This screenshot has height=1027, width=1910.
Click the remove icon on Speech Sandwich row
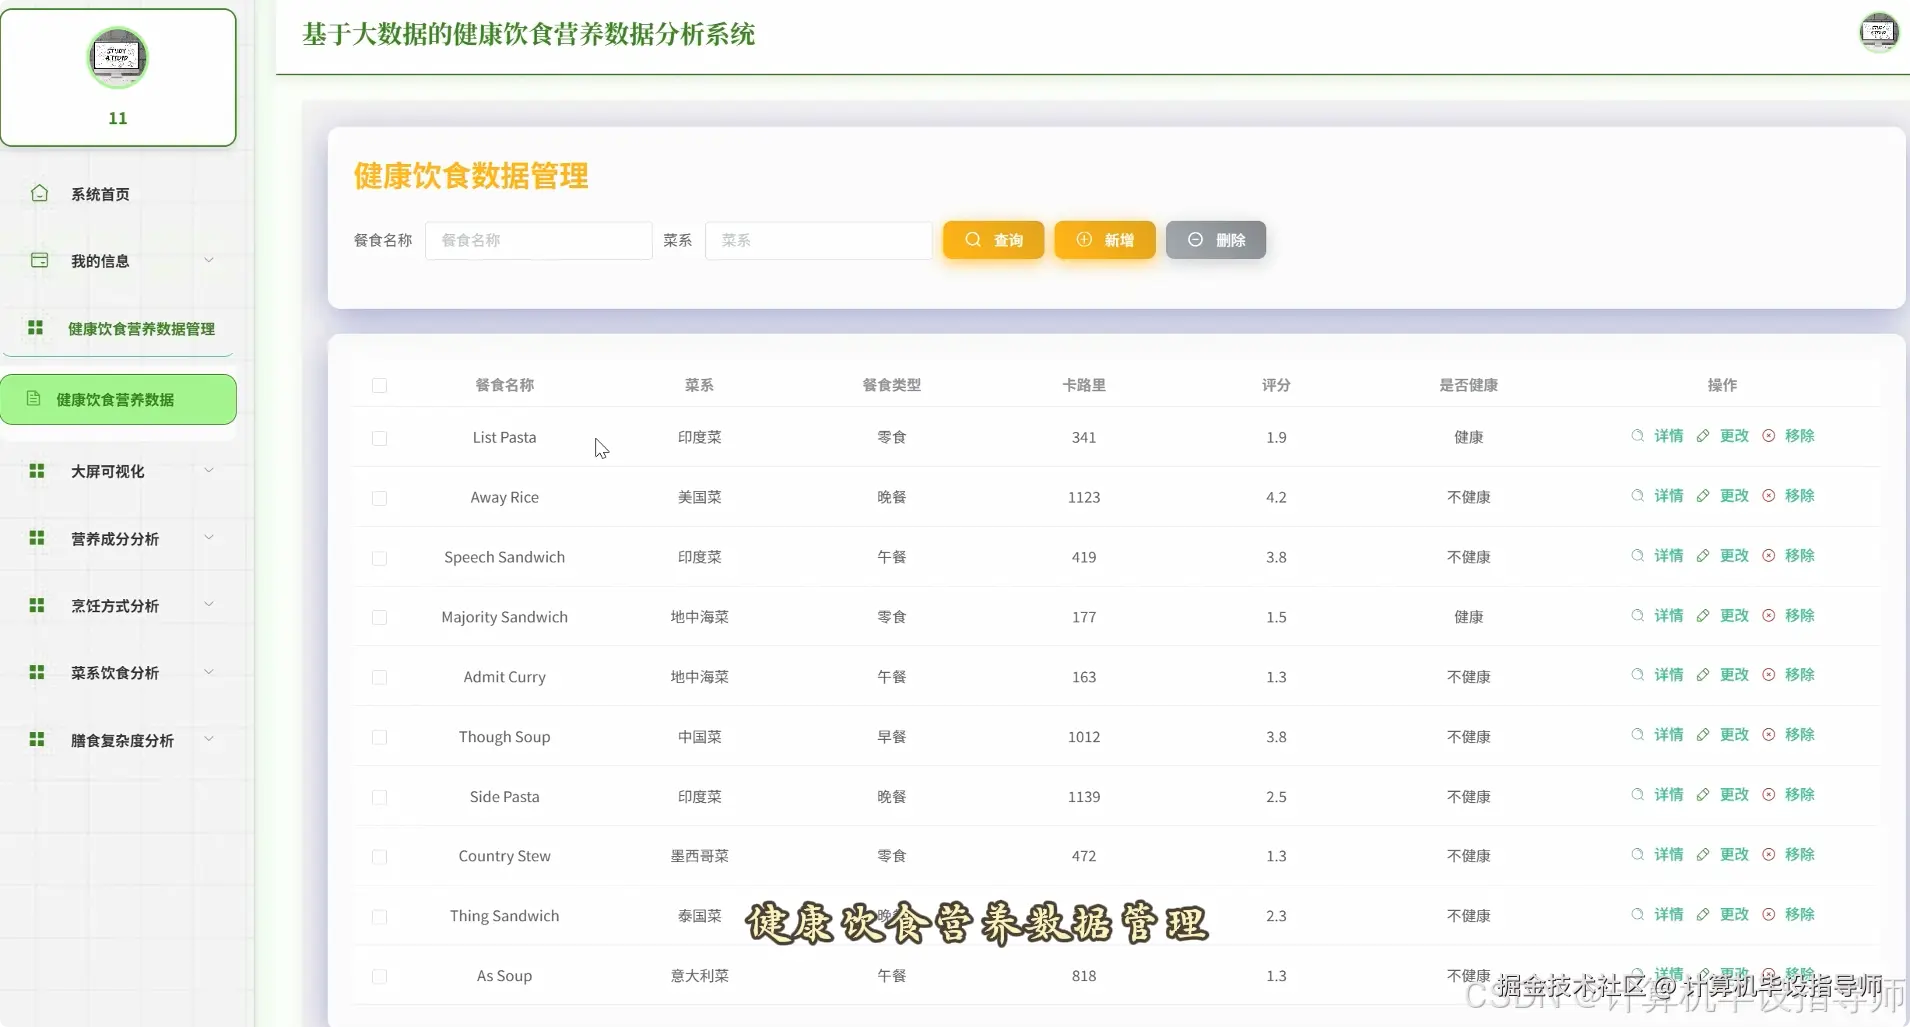coord(1768,556)
